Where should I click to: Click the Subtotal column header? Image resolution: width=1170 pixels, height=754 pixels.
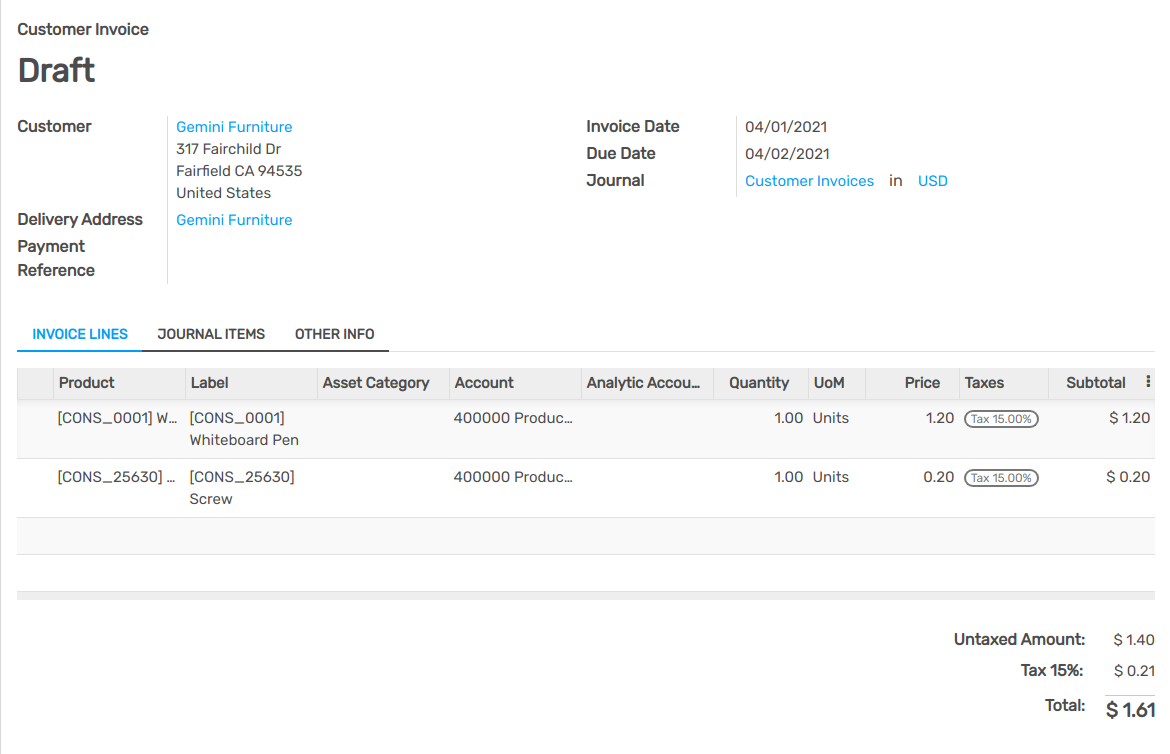1095,383
